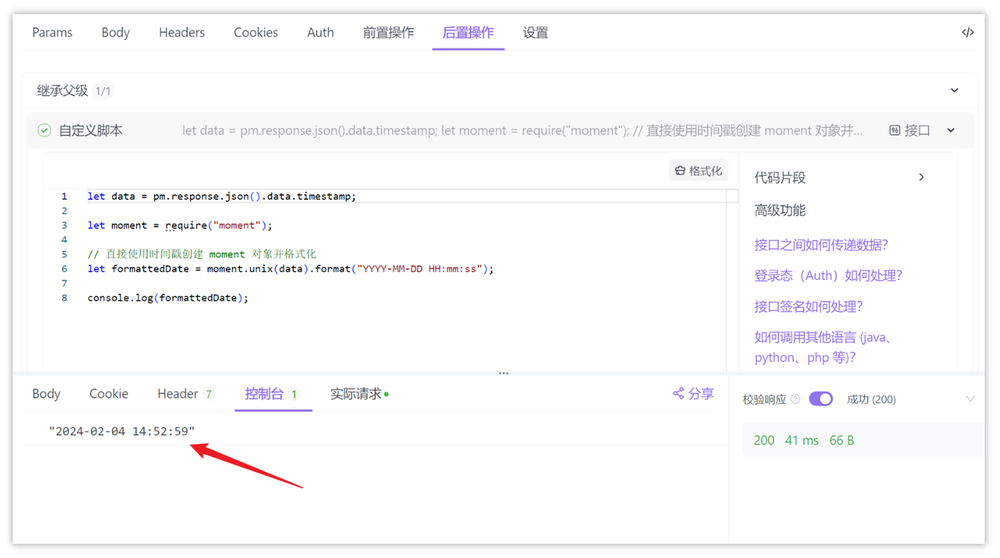Click the panel resize handle between editor and response
Image resolution: width=1000 pixels, height=558 pixels.
point(503,373)
